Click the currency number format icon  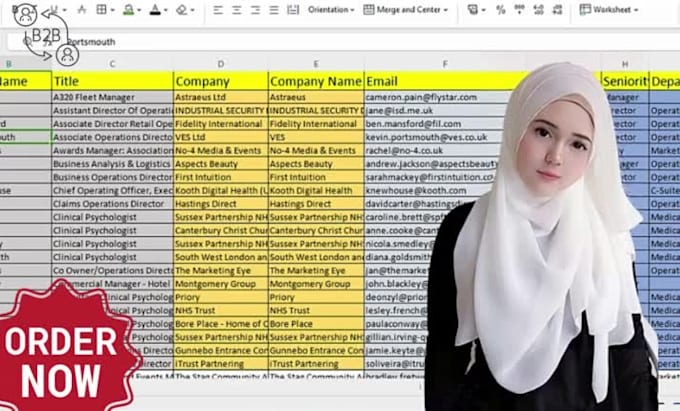473,10
